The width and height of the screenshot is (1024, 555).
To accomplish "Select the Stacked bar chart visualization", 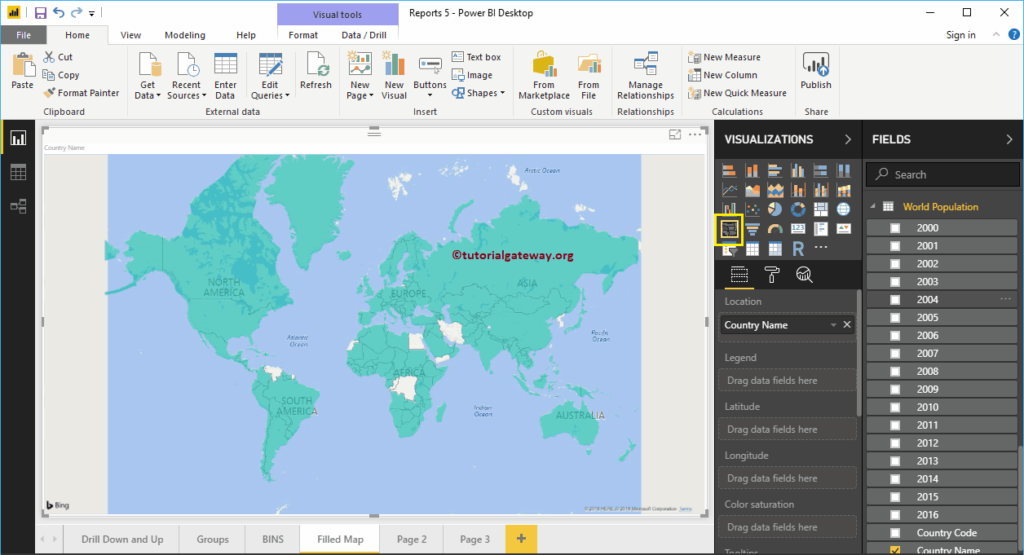I will click(729, 171).
